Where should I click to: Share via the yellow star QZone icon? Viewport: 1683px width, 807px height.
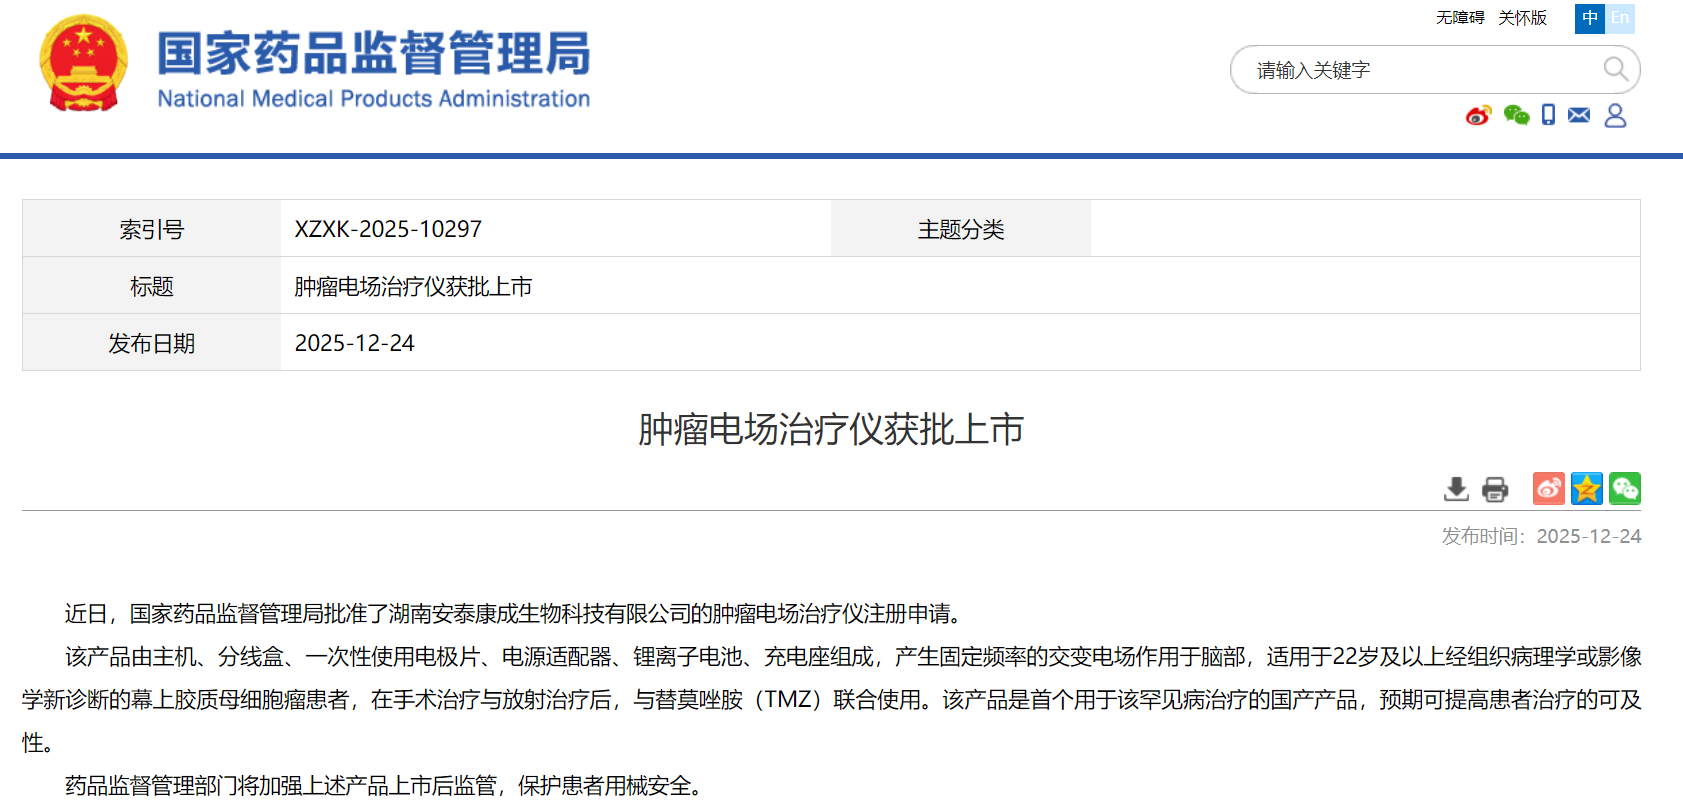tap(1586, 489)
